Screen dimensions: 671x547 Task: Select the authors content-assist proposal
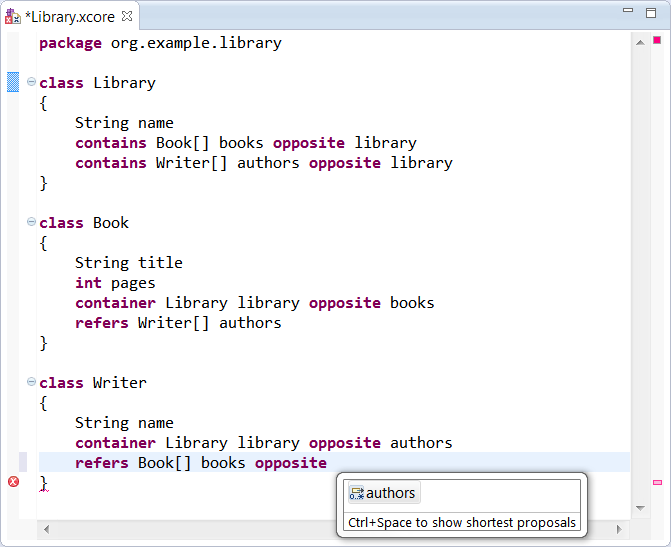(384, 493)
